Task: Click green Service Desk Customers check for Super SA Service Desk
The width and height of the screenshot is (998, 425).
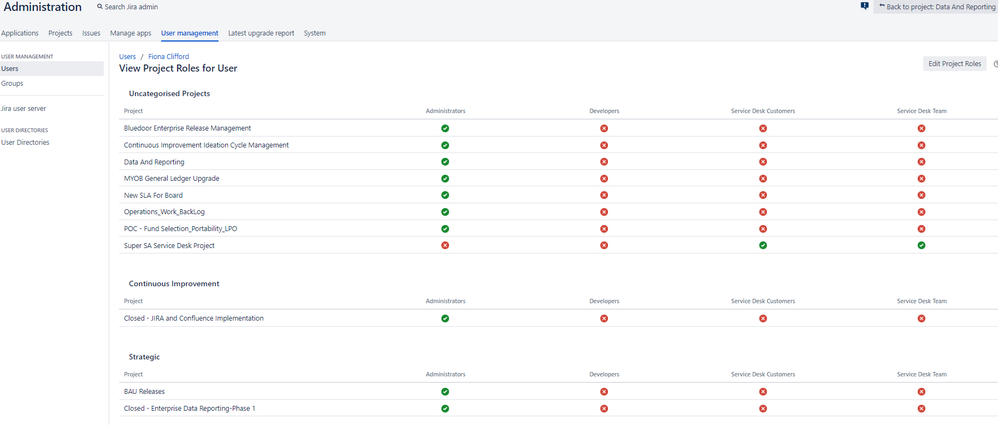Action: (x=763, y=245)
